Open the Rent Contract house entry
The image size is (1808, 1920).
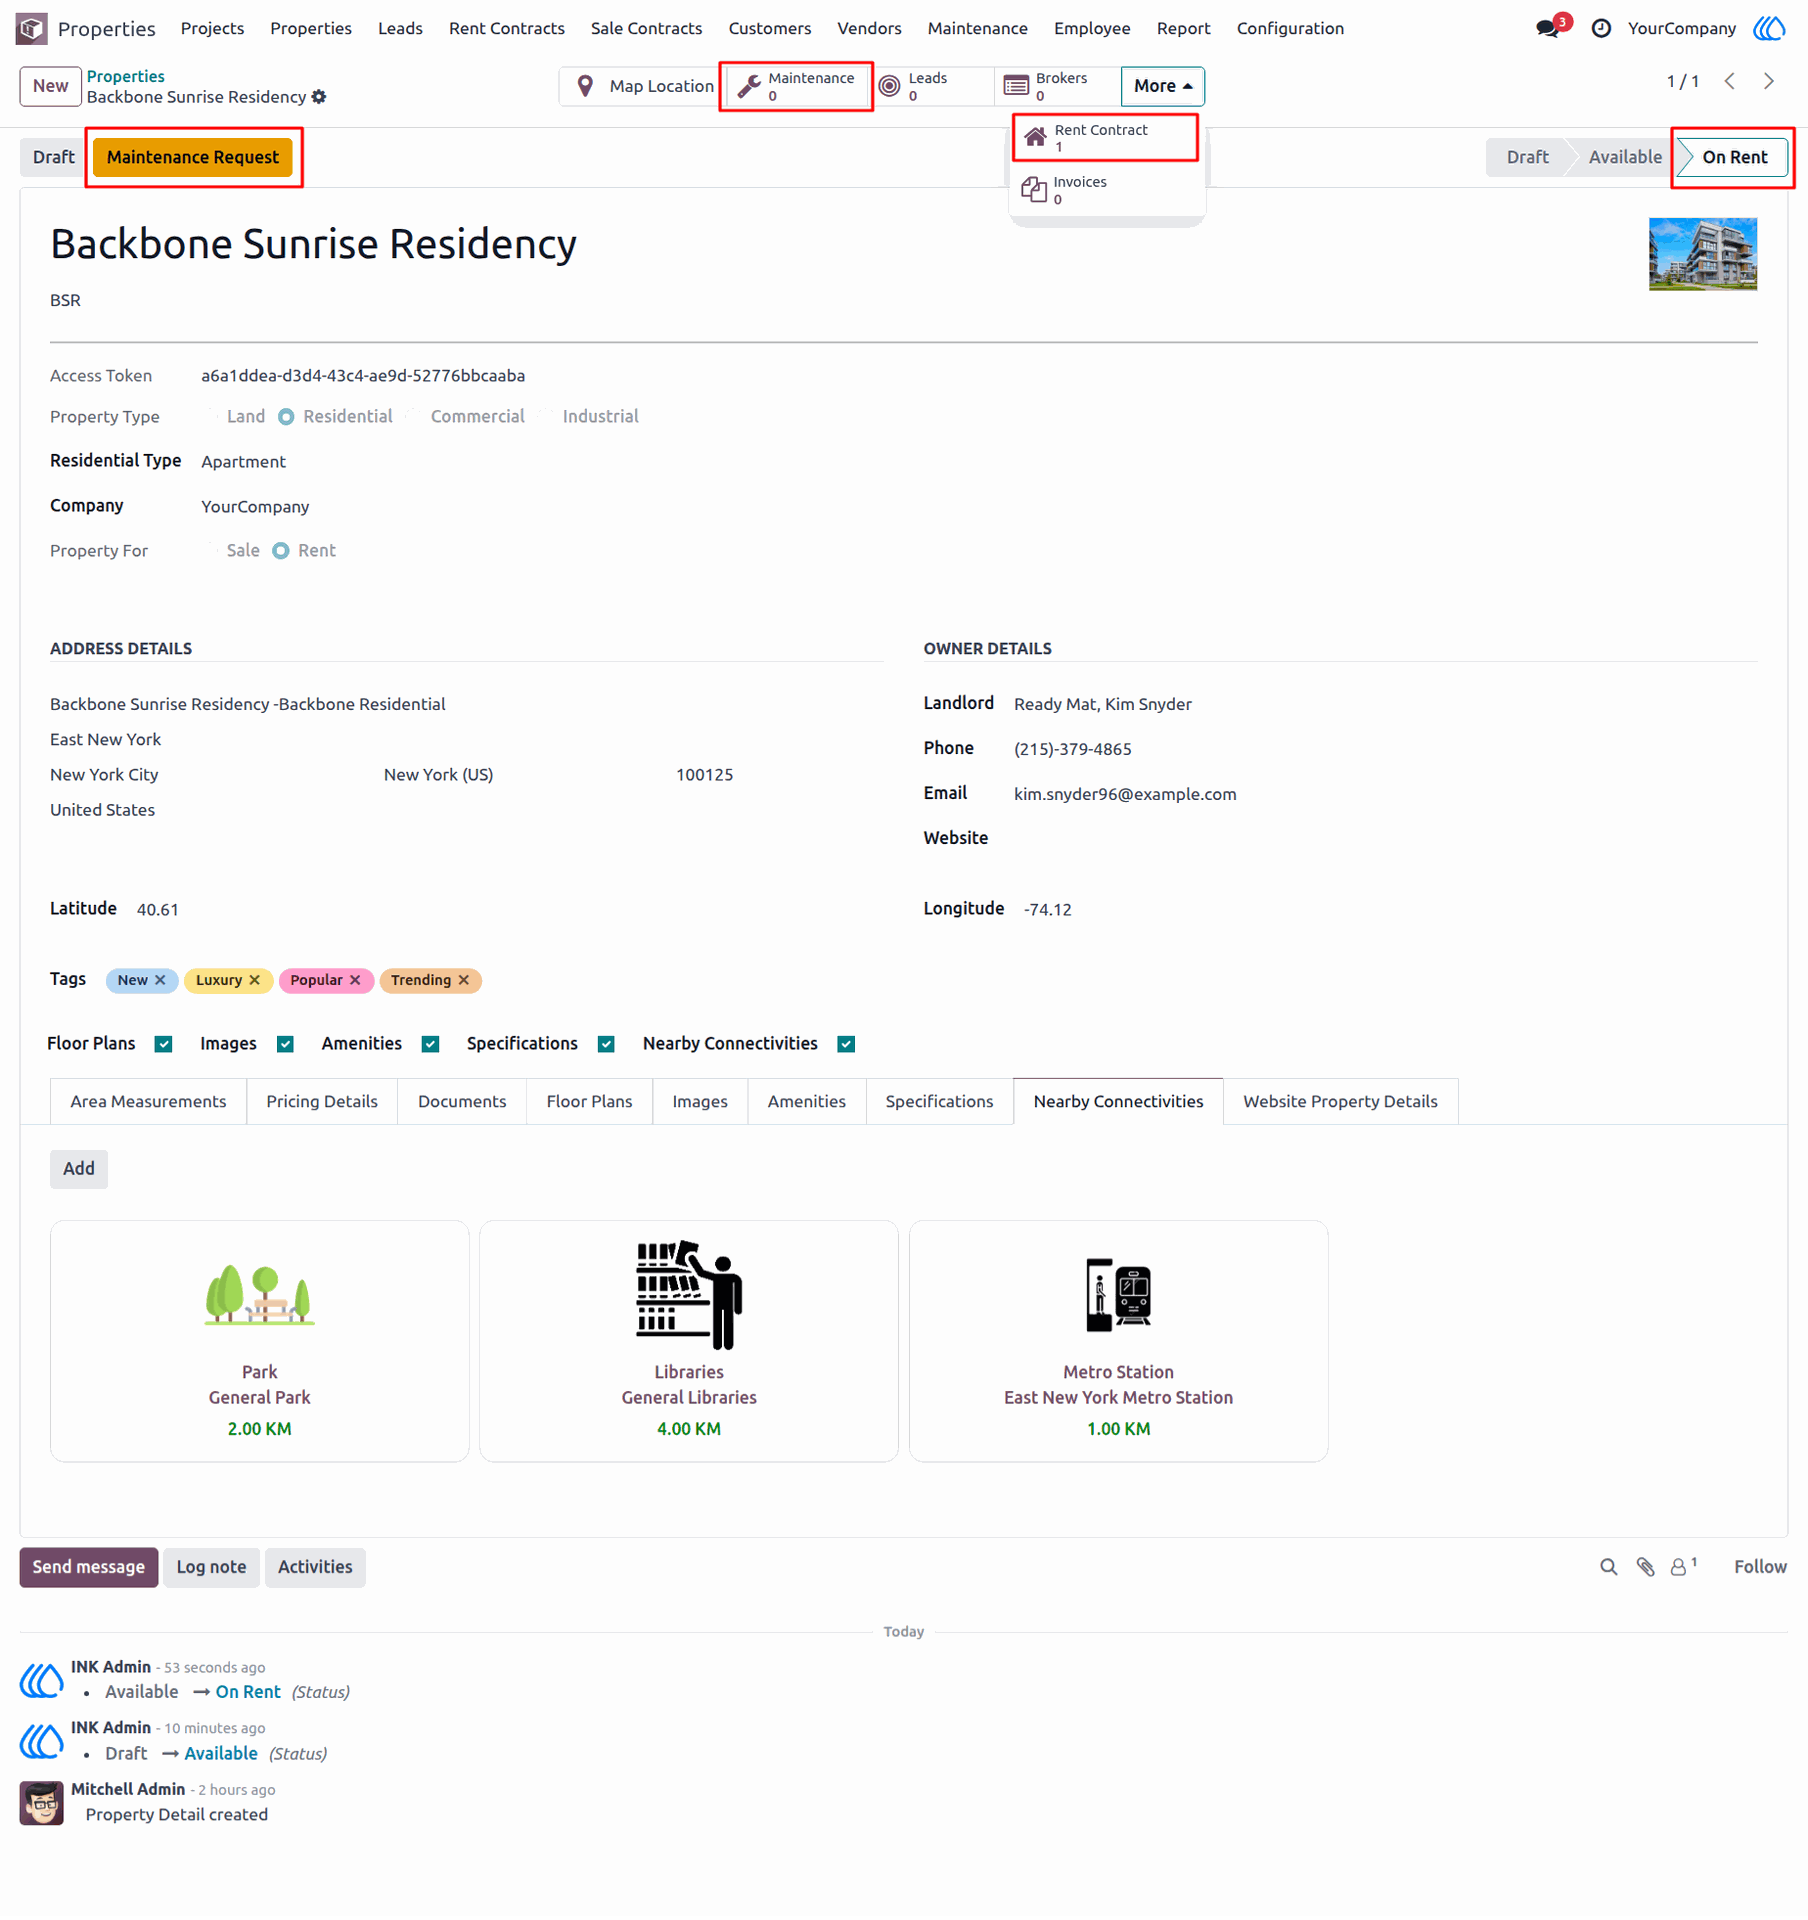click(x=1105, y=138)
